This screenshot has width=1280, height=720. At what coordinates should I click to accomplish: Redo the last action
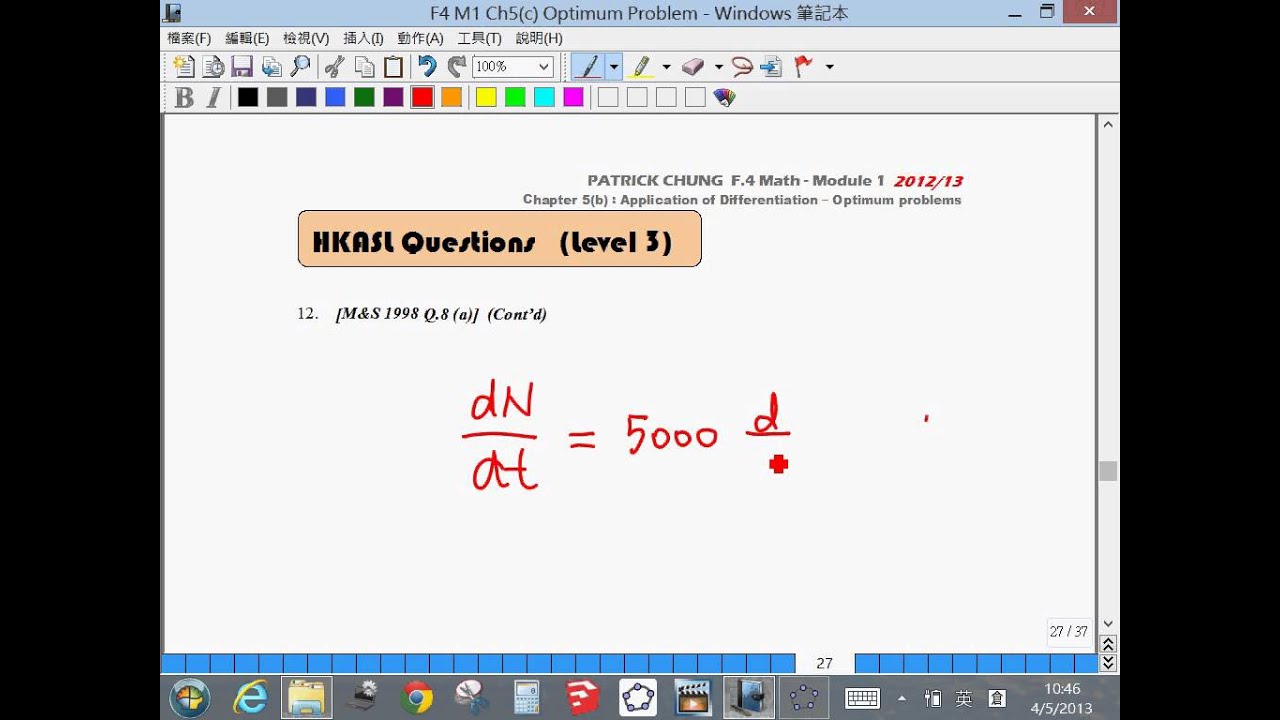(457, 67)
